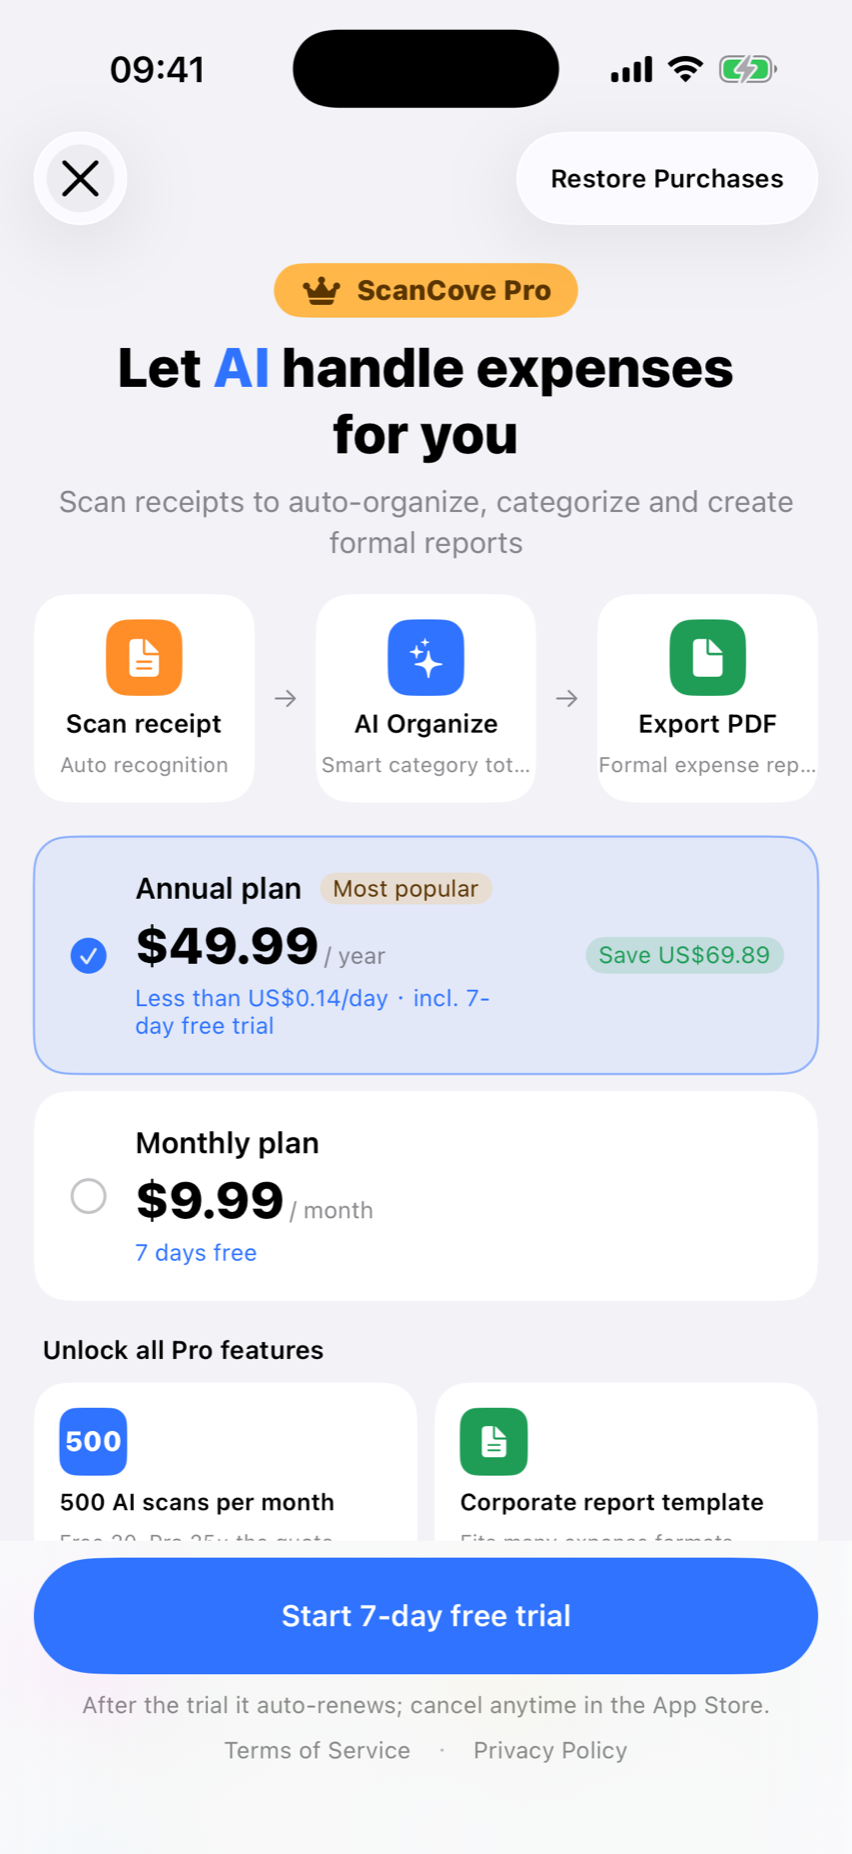Tap the blue 500 scans icon
The width and height of the screenshot is (852, 1854).
(93, 1441)
